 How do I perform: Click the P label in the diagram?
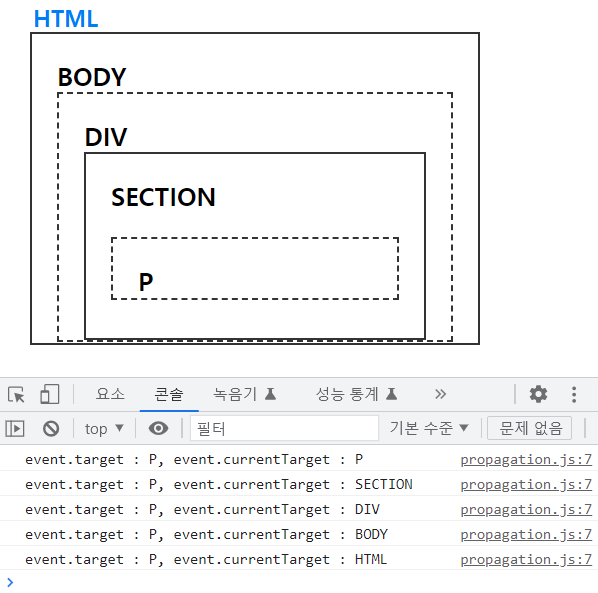point(146,282)
